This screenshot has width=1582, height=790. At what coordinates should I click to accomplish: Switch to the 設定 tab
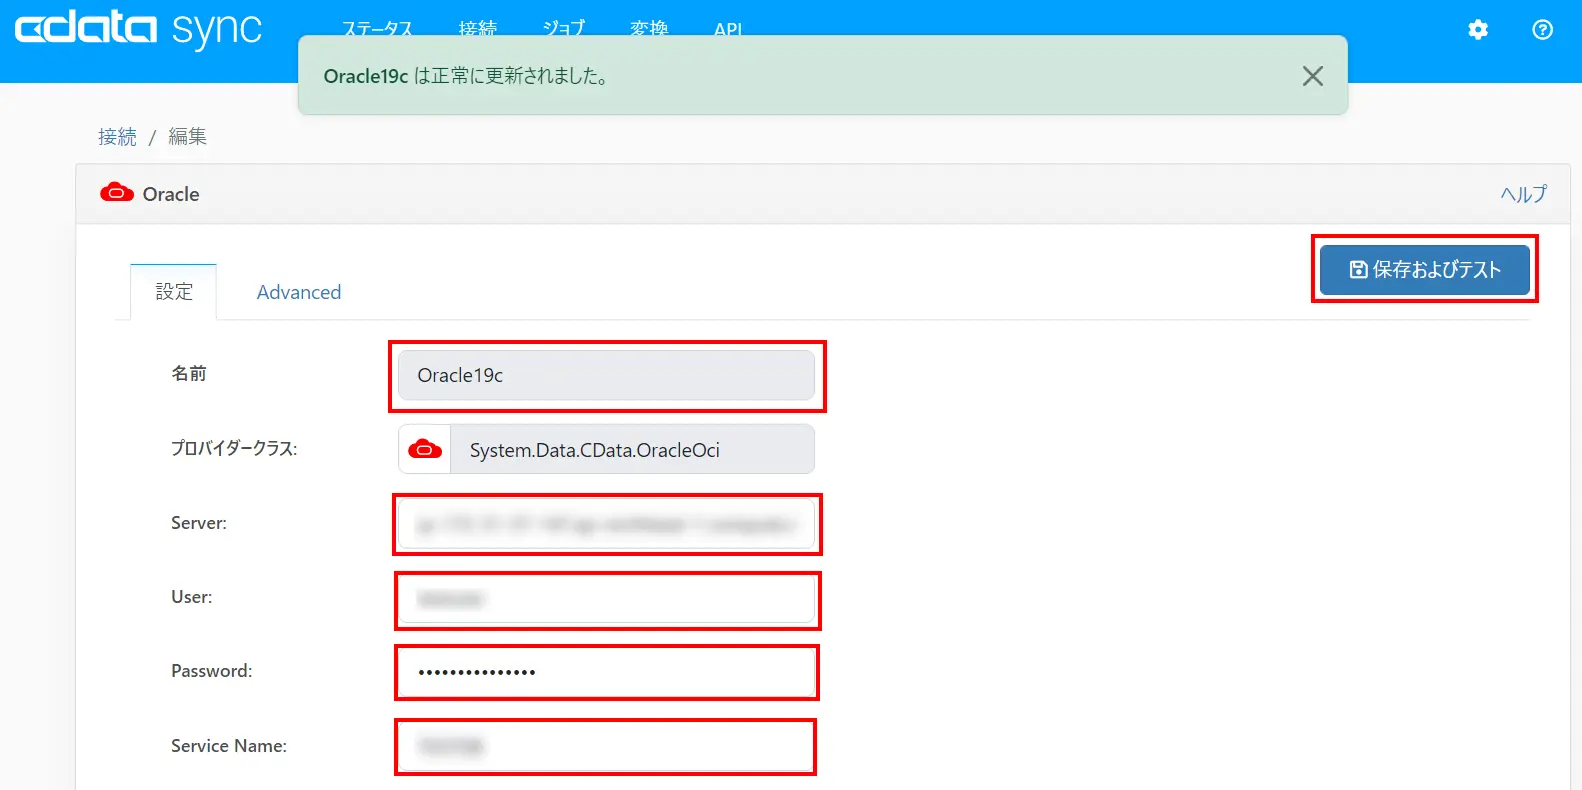pos(174,292)
